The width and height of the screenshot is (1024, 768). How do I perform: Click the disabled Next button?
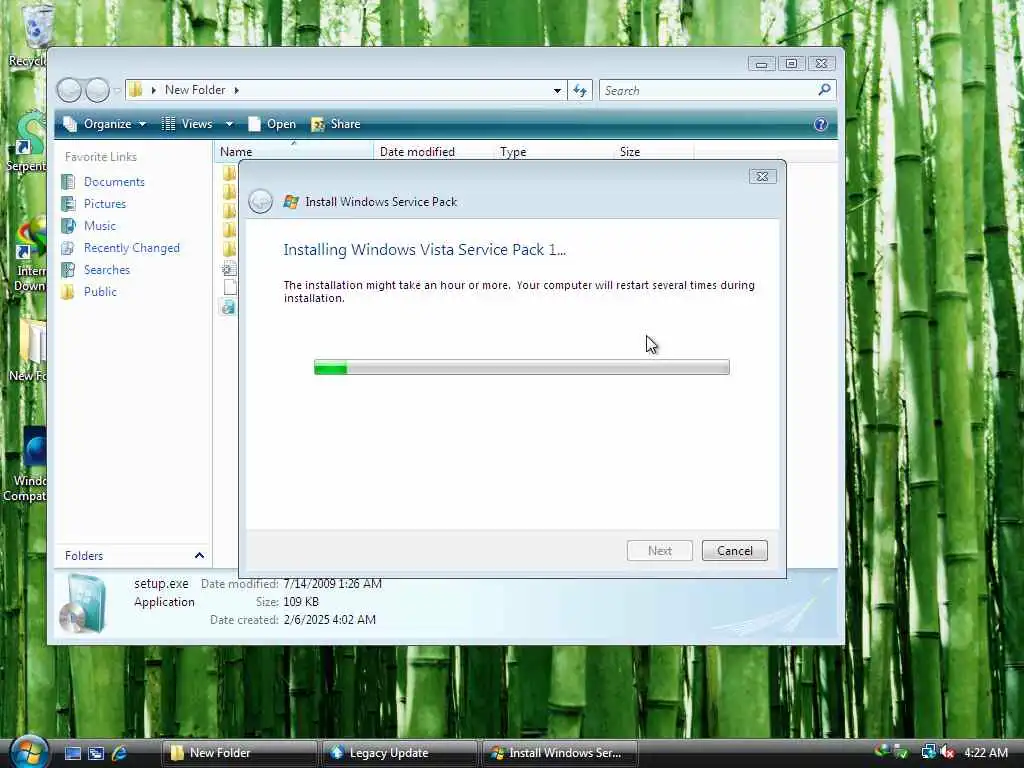660,551
